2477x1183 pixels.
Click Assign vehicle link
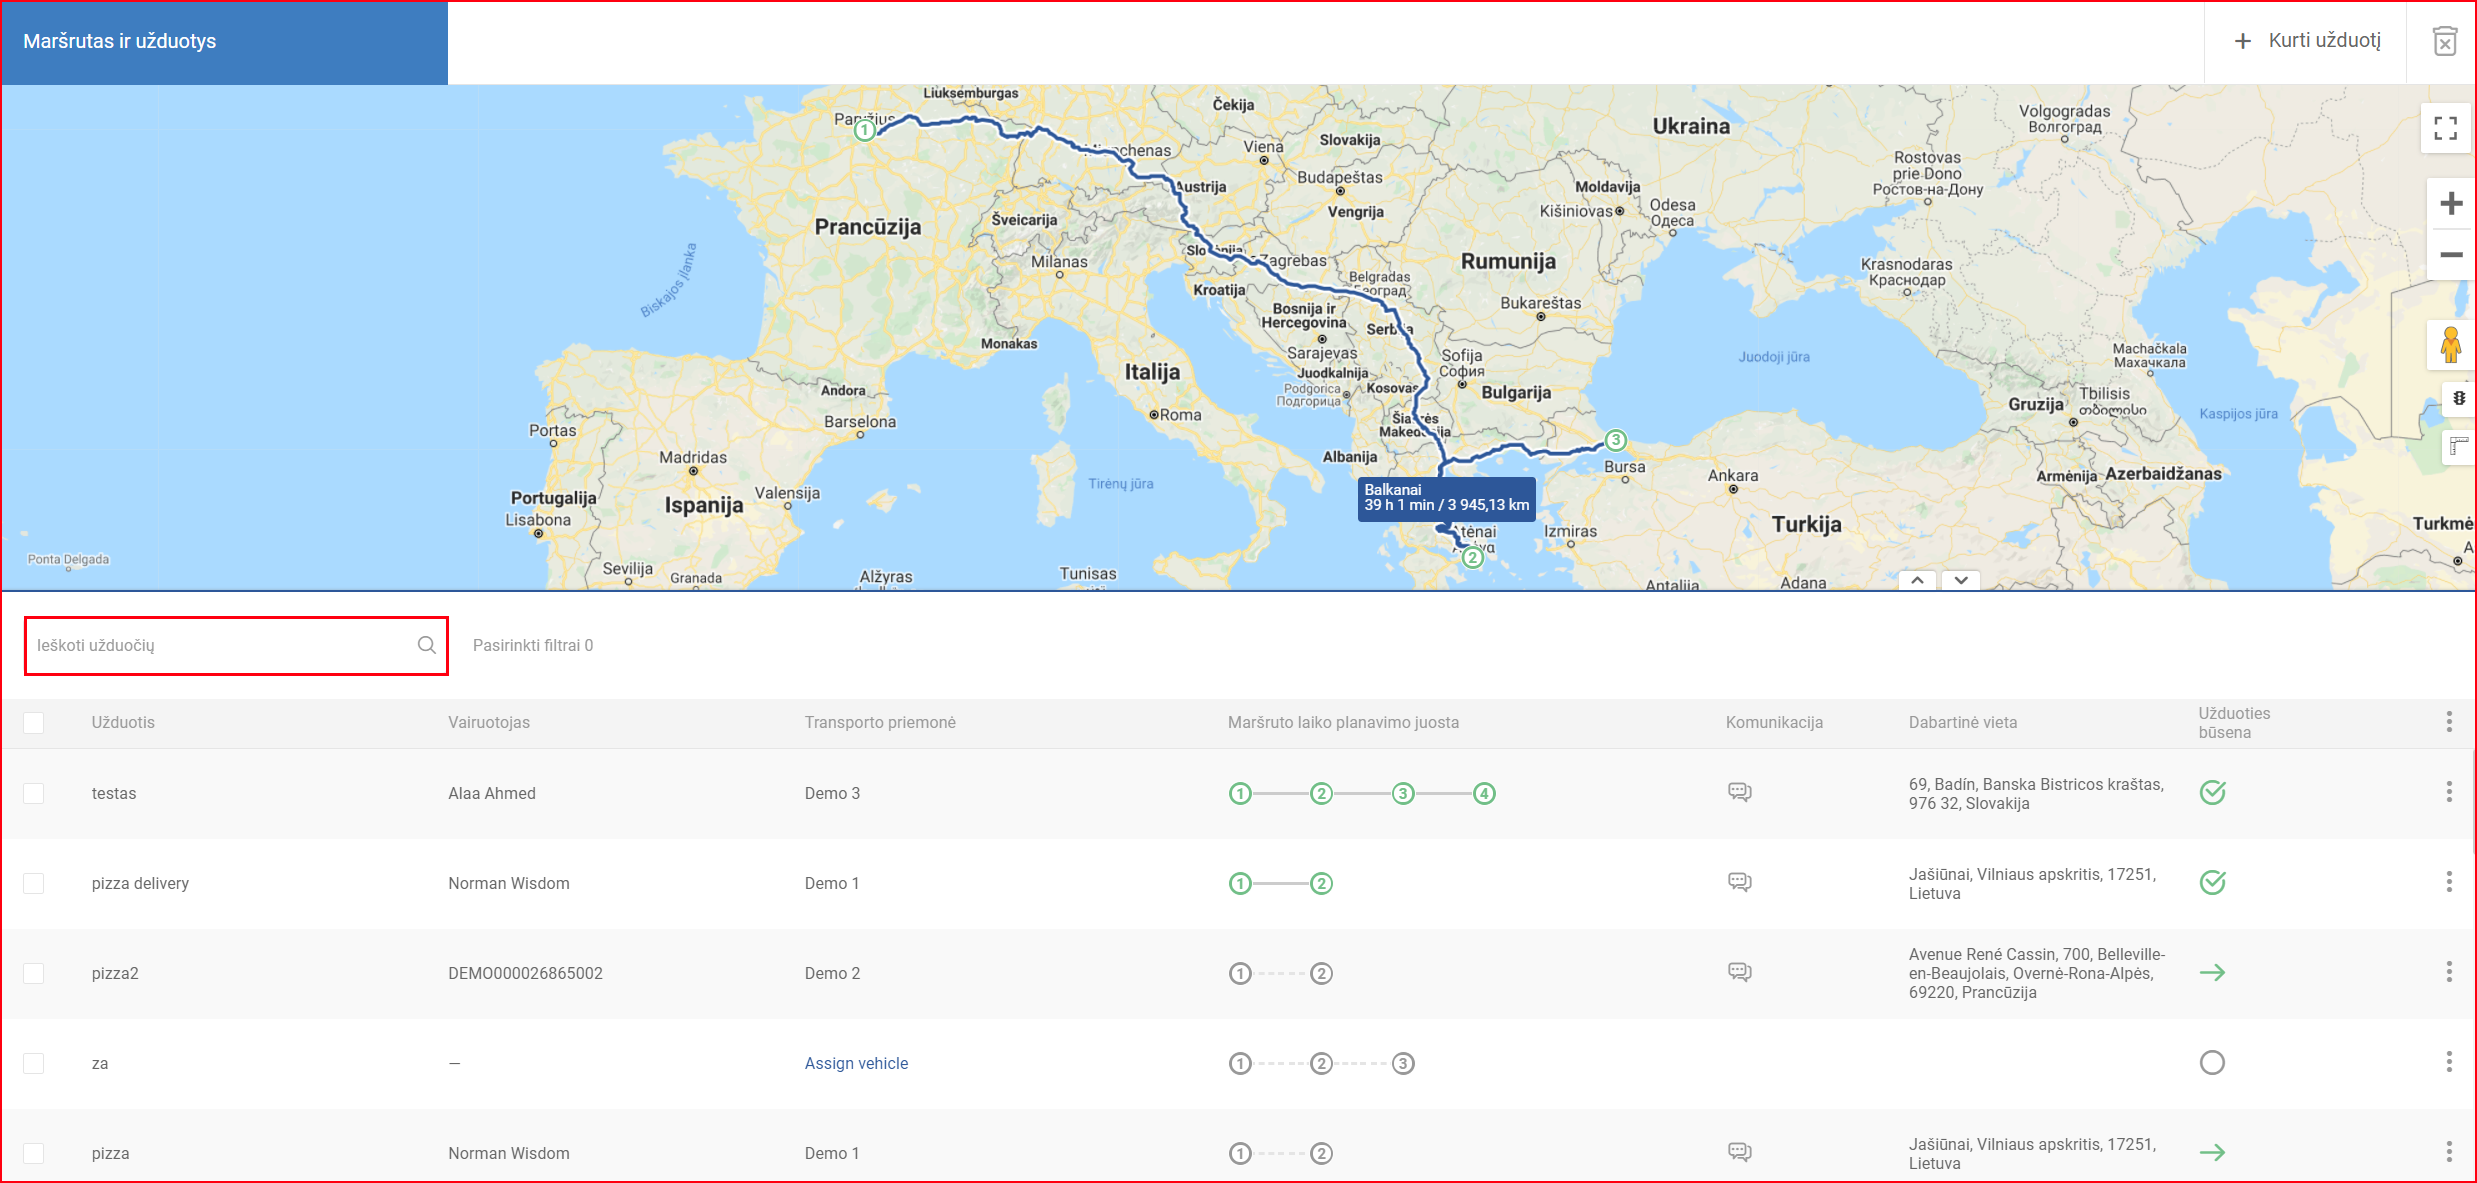pos(856,1063)
